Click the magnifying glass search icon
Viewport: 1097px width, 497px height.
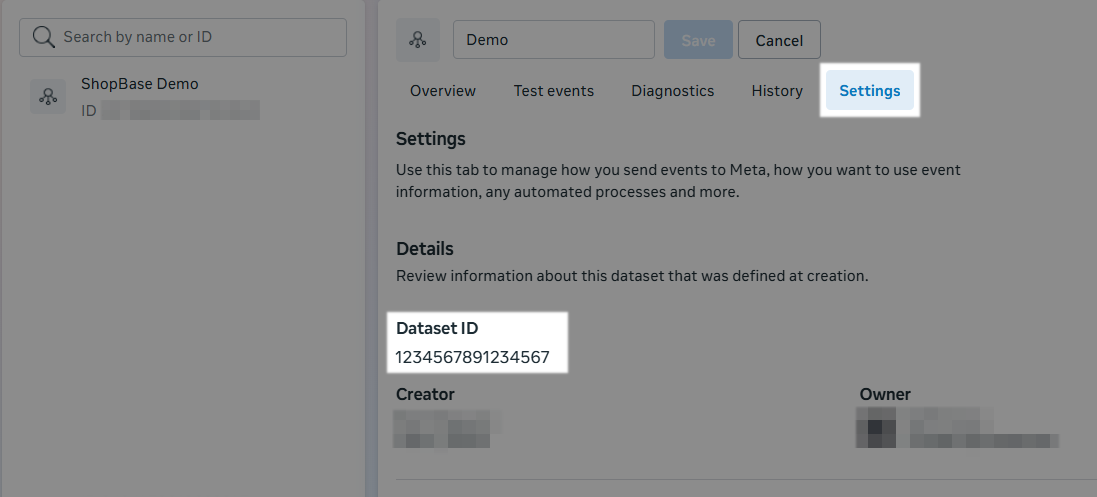(43, 37)
